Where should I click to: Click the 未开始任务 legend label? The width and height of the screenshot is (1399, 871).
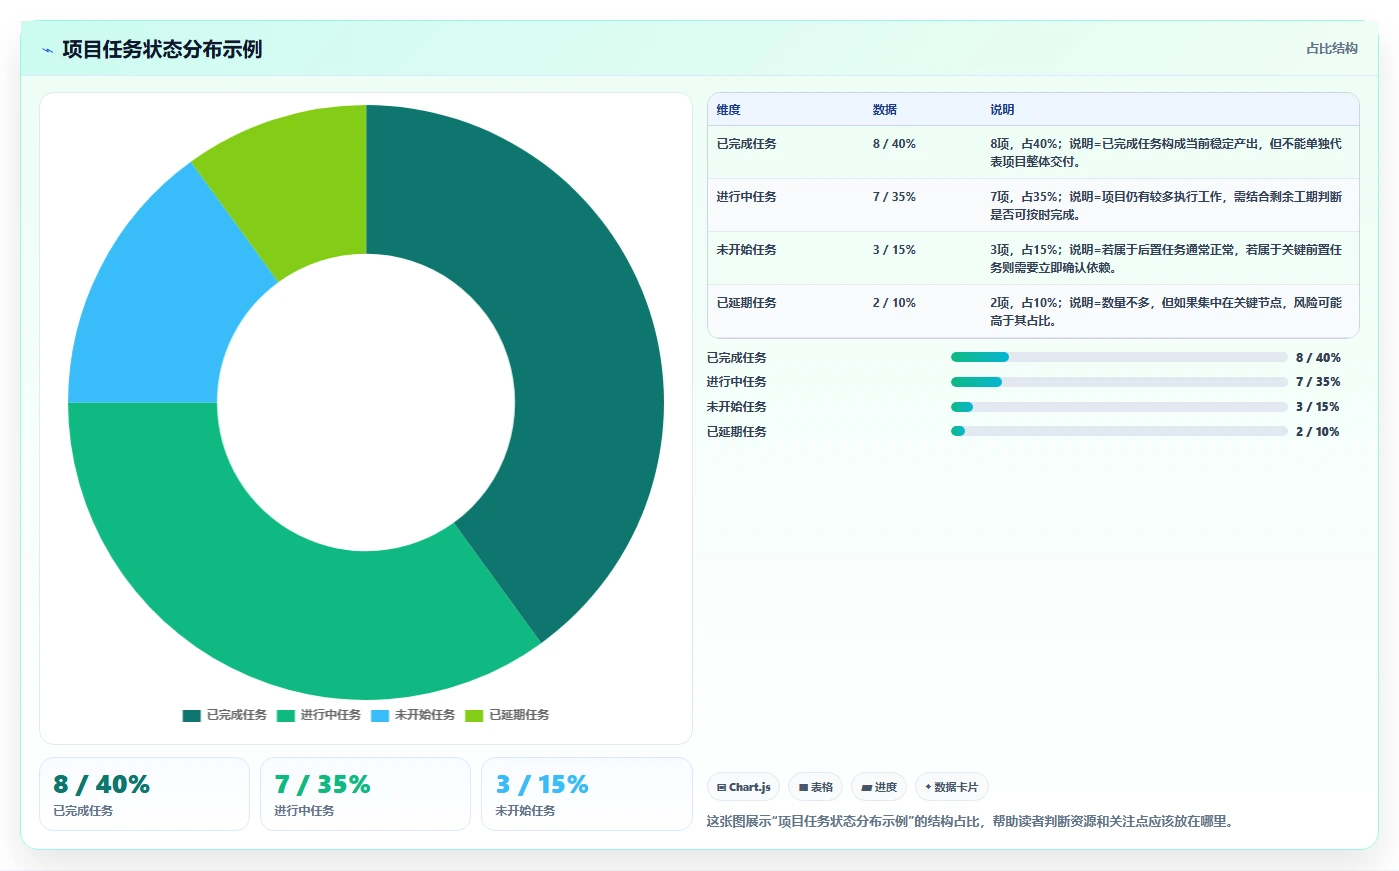pos(425,715)
